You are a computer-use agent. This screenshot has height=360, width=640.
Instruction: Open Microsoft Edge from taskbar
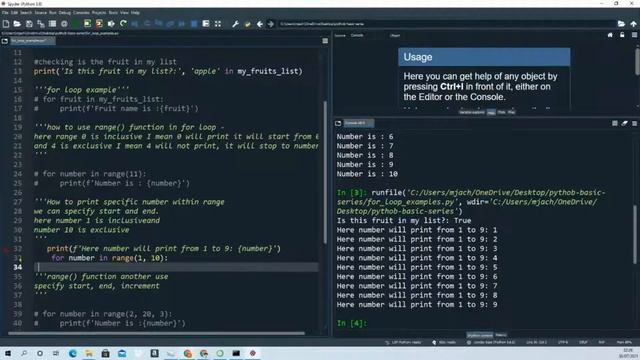[x=73, y=353]
